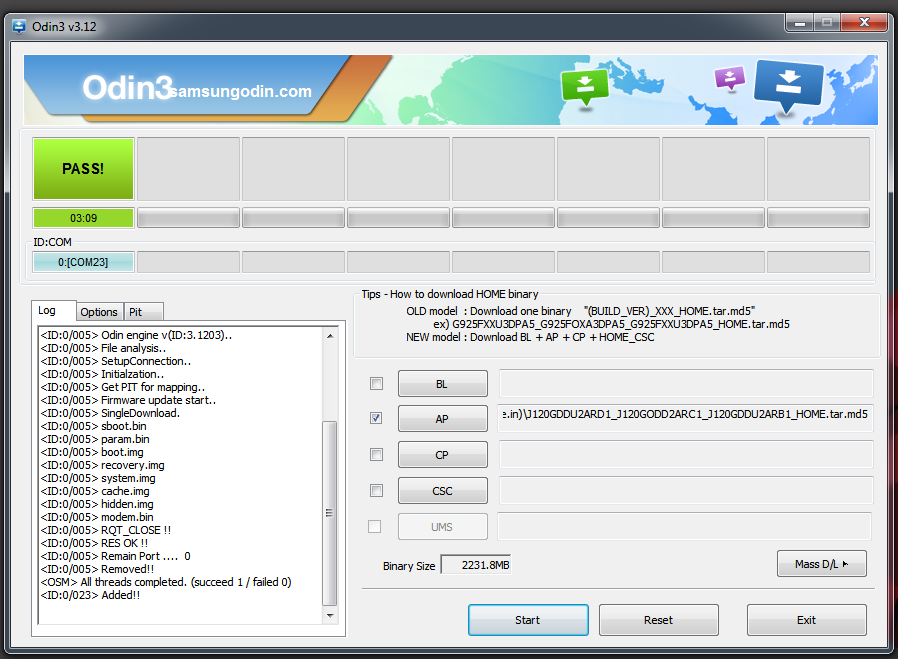This screenshot has width=898, height=659.
Task: Uncheck the AP checkbox
Action: (x=376, y=418)
